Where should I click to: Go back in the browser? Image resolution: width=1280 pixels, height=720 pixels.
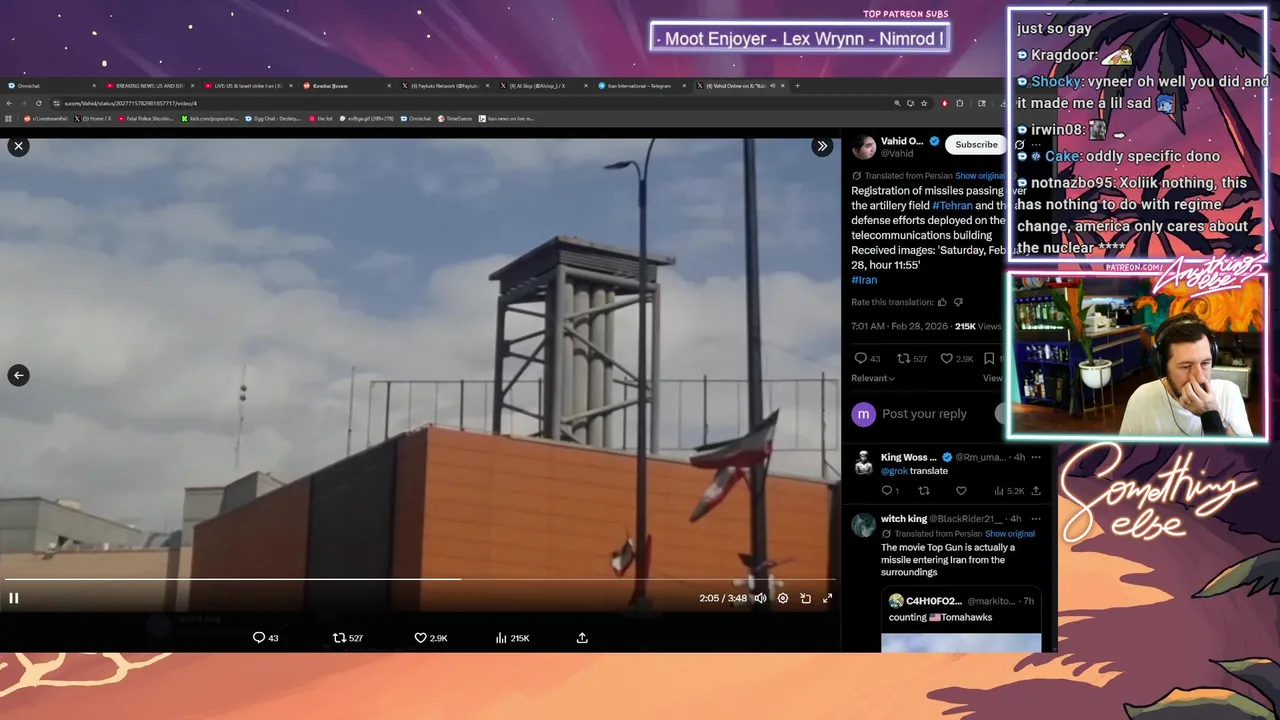(x=9, y=103)
